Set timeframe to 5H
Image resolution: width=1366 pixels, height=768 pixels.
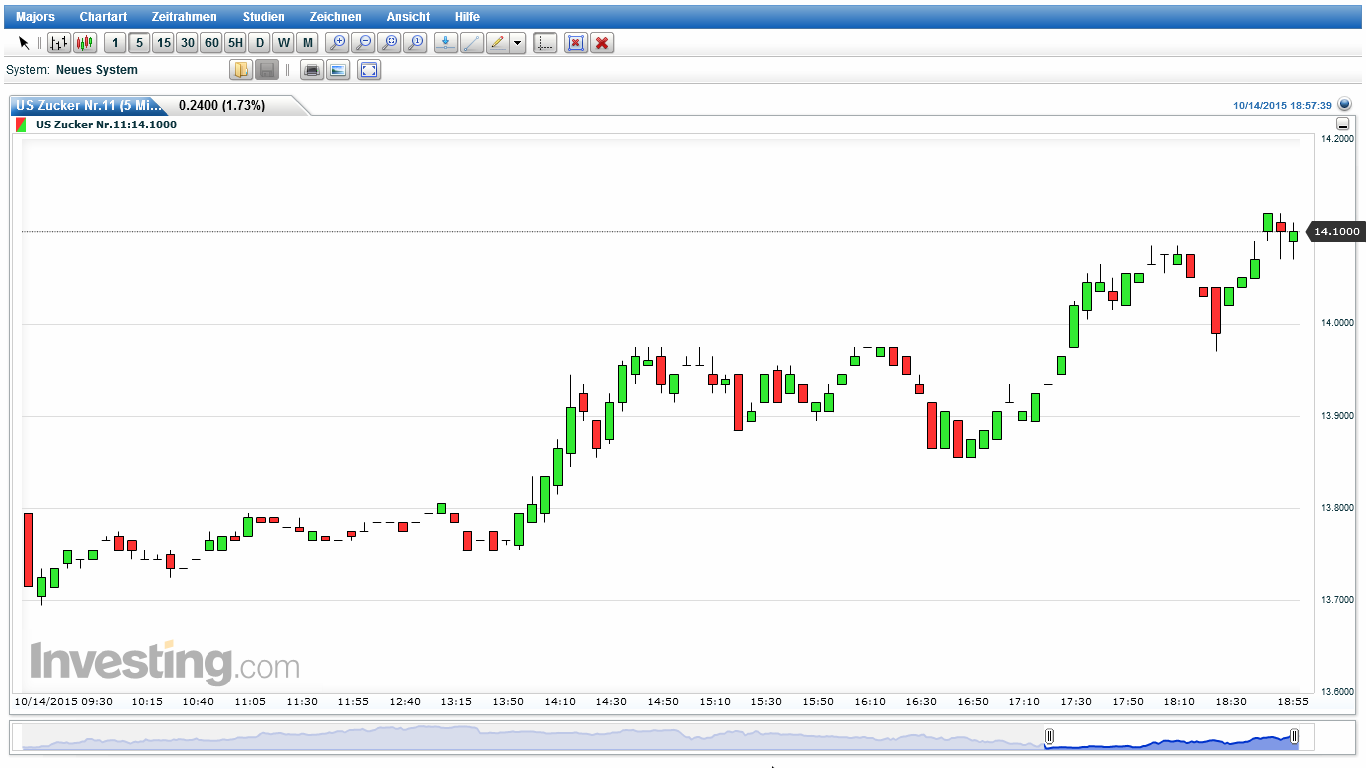point(235,43)
